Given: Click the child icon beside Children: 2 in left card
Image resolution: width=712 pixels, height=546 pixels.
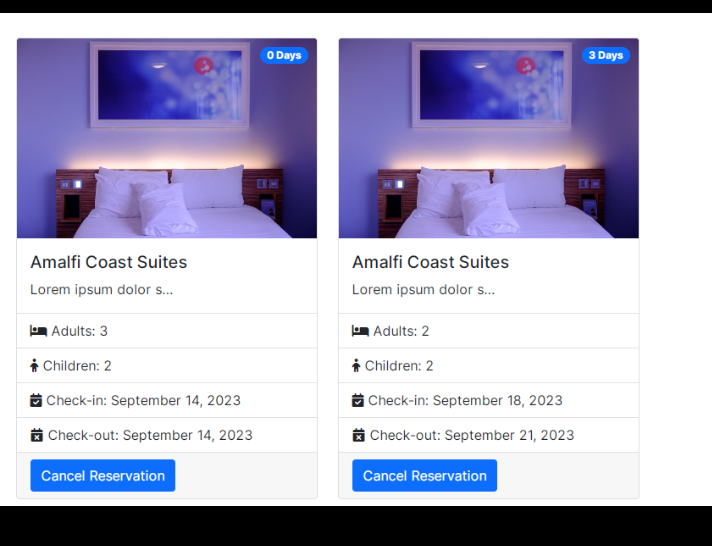Looking at the screenshot, I should tap(35, 366).
